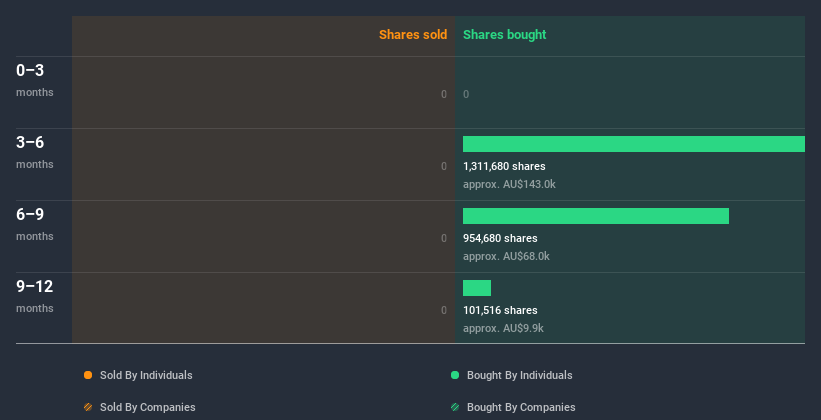This screenshot has height=420, width=821.
Task: Click the striped Sold By Companies icon
Action: (88, 407)
